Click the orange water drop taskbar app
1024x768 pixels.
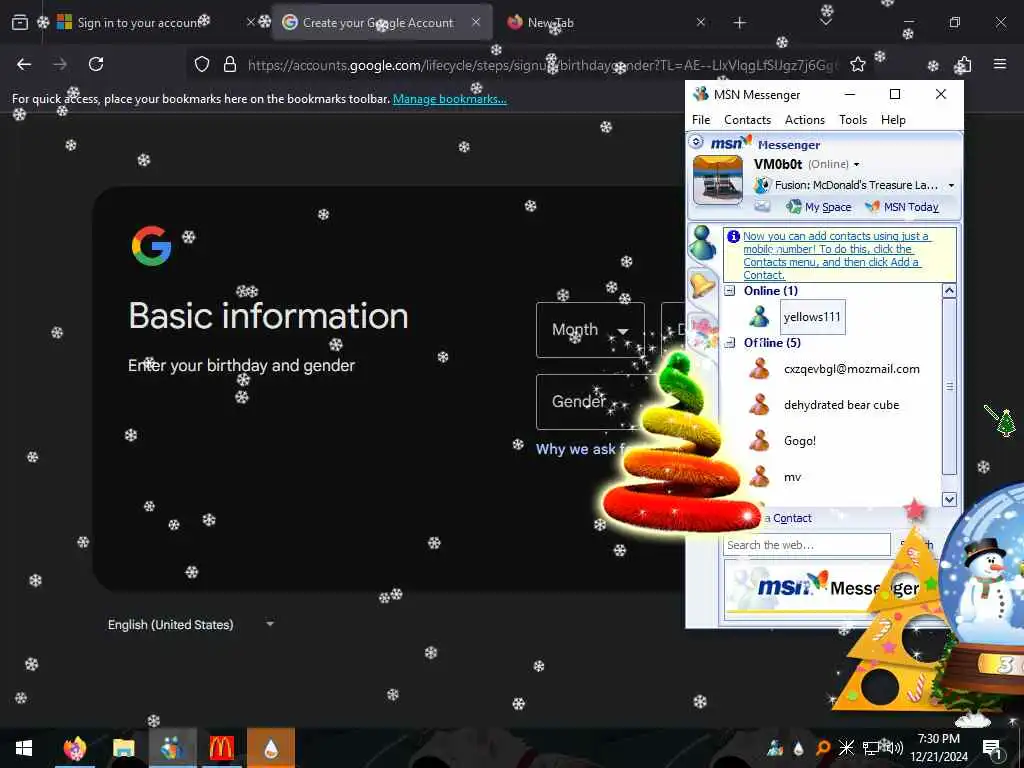point(271,748)
